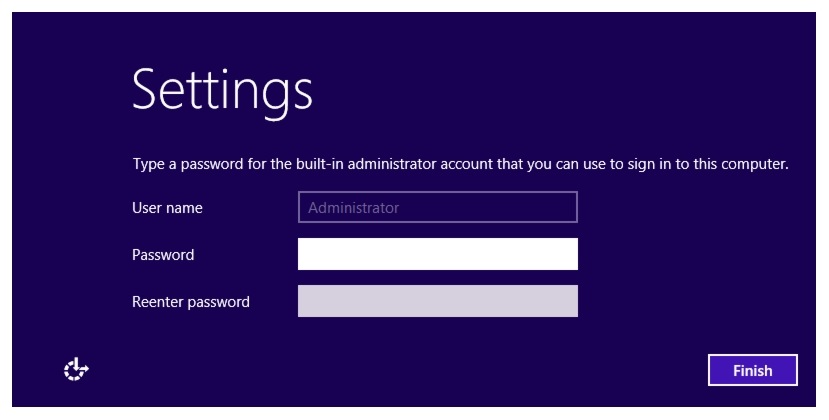Focus the Password input field
The height and width of the screenshot is (420, 829).
pos(438,254)
